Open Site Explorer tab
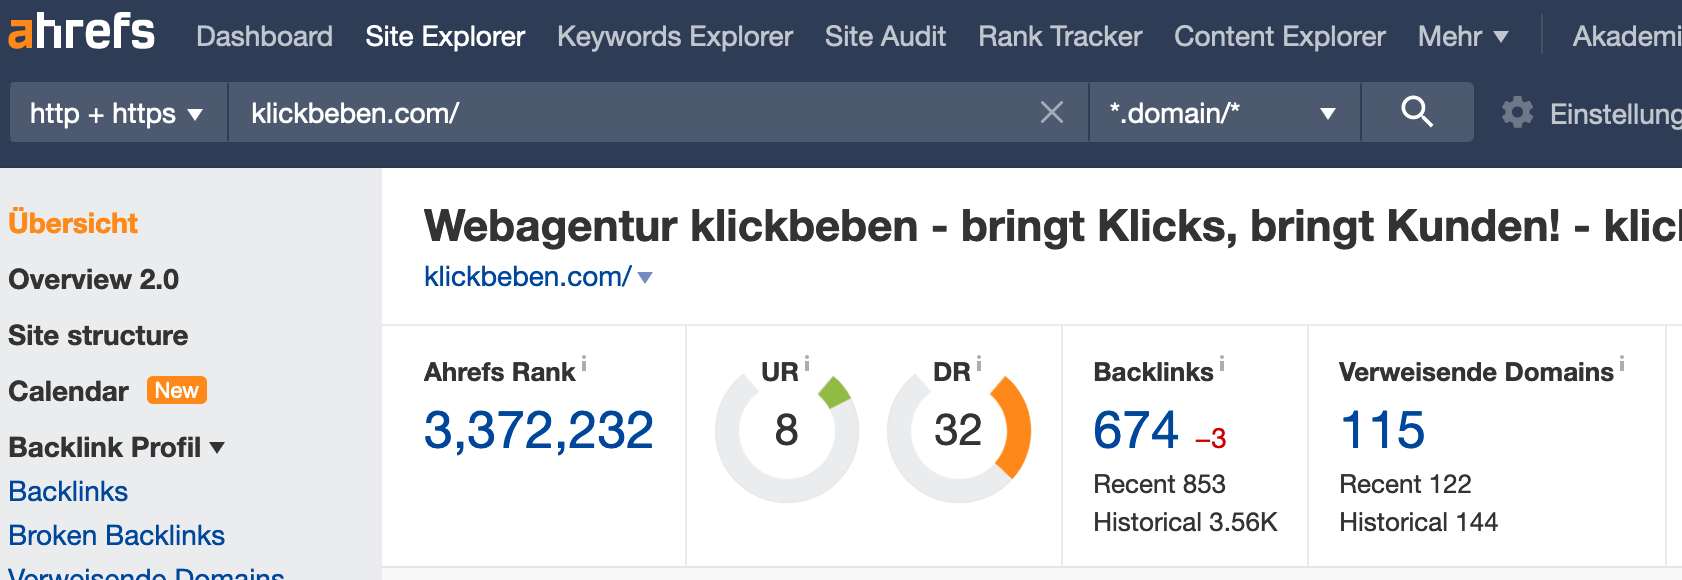This screenshot has height=580, width=1682. [x=445, y=36]
